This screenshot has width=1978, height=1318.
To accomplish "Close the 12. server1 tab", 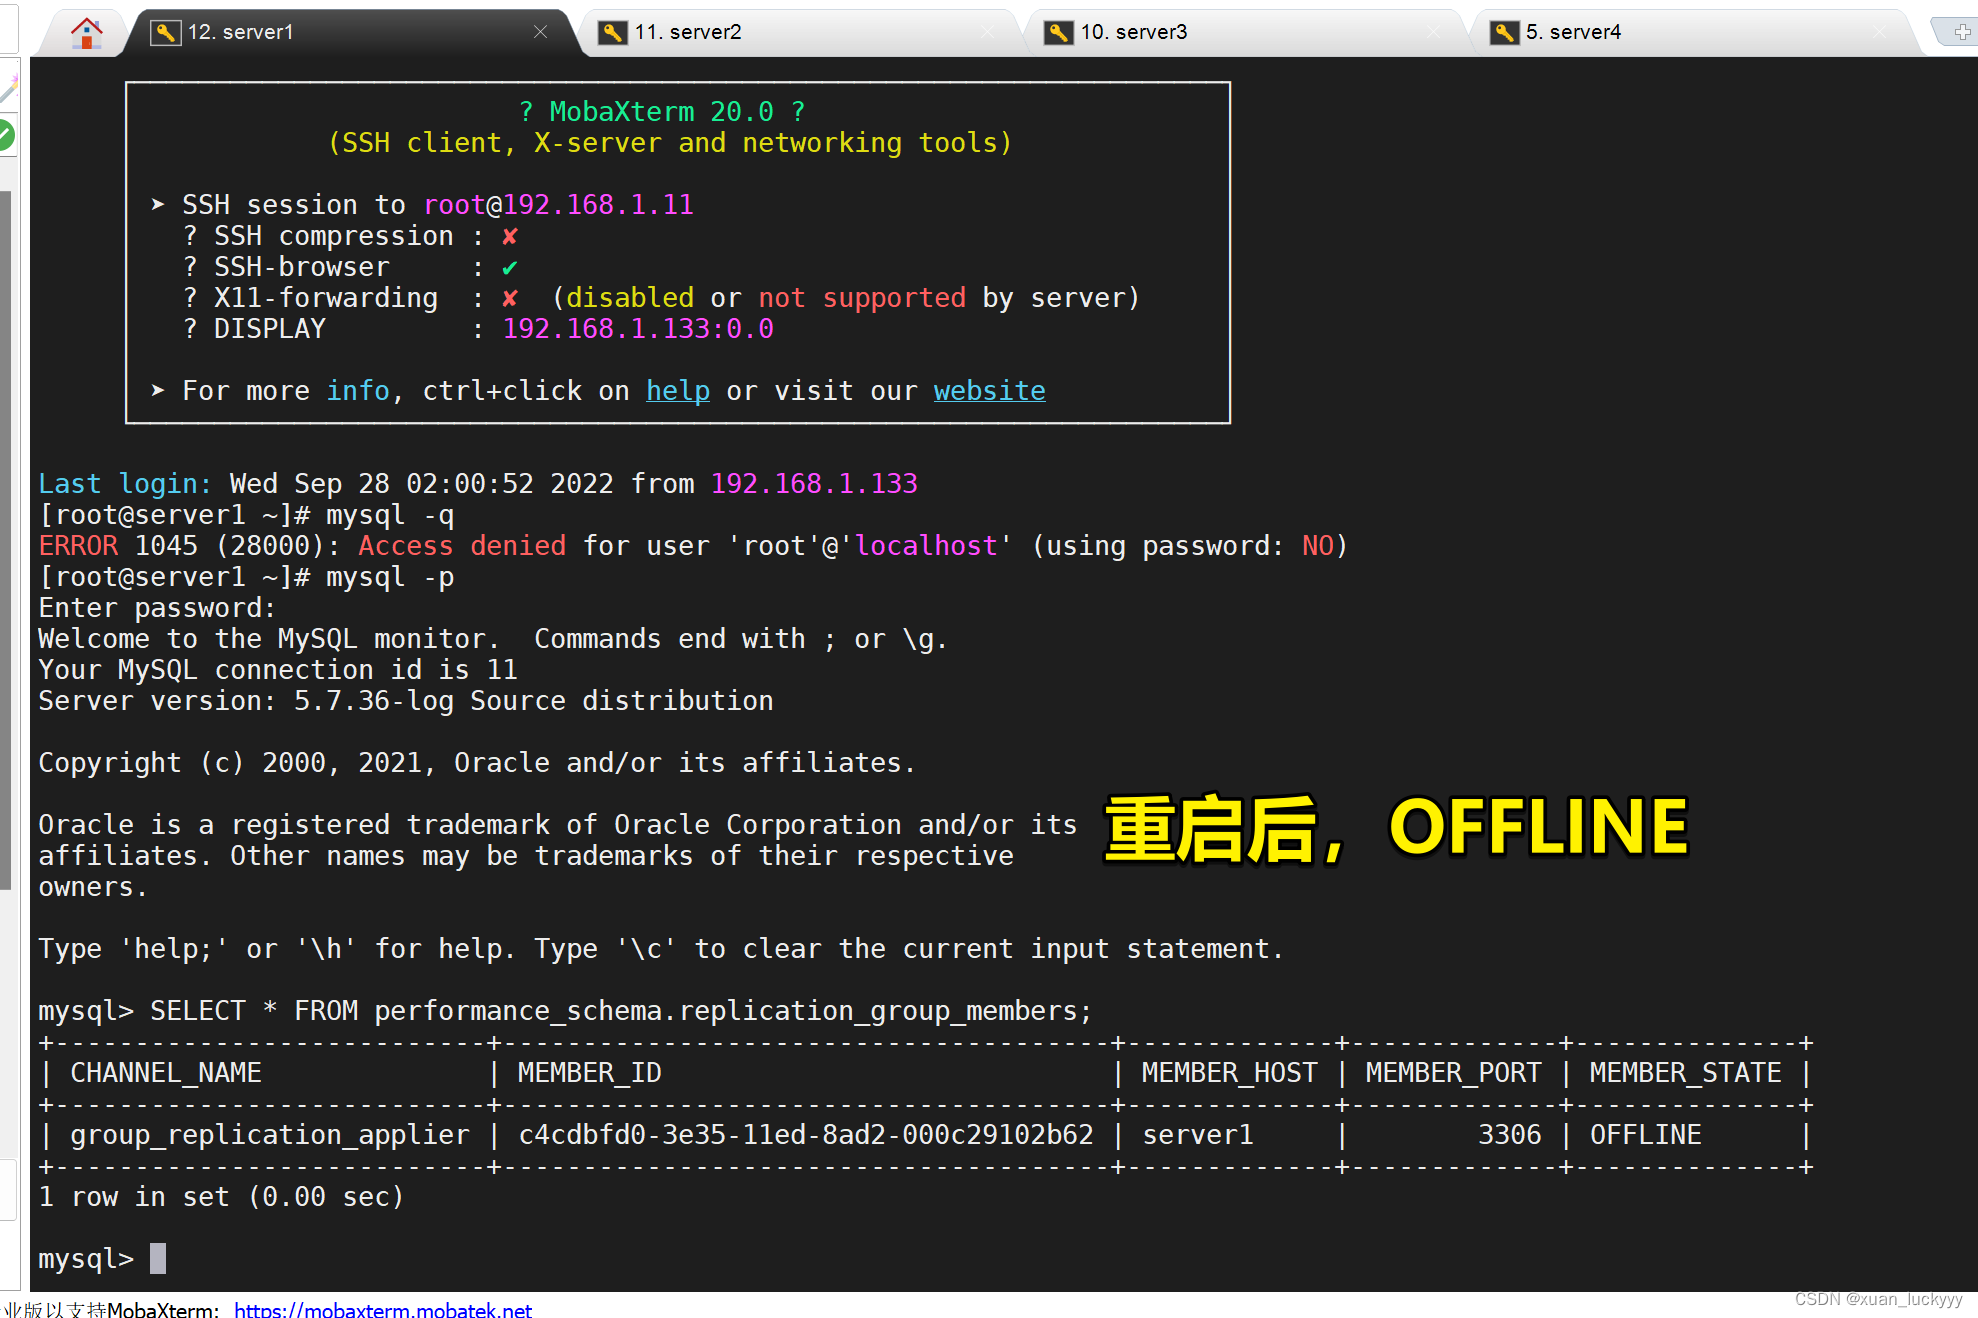I will (x=540, y=32).
